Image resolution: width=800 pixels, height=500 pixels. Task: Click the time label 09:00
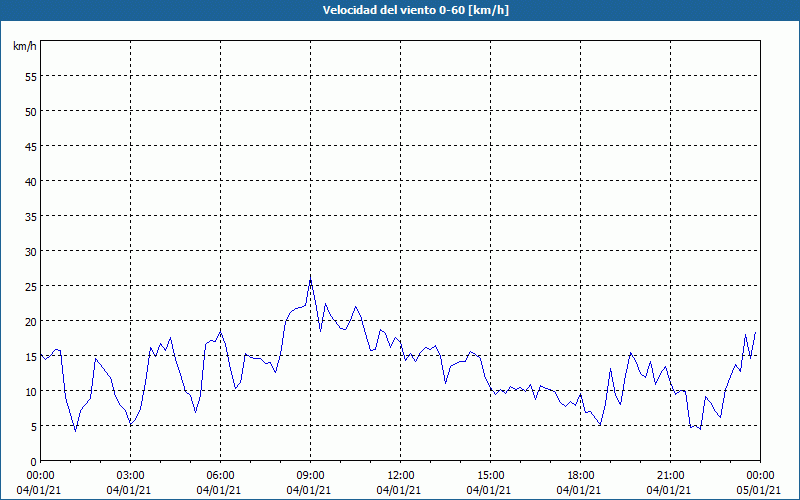(310, 476)
